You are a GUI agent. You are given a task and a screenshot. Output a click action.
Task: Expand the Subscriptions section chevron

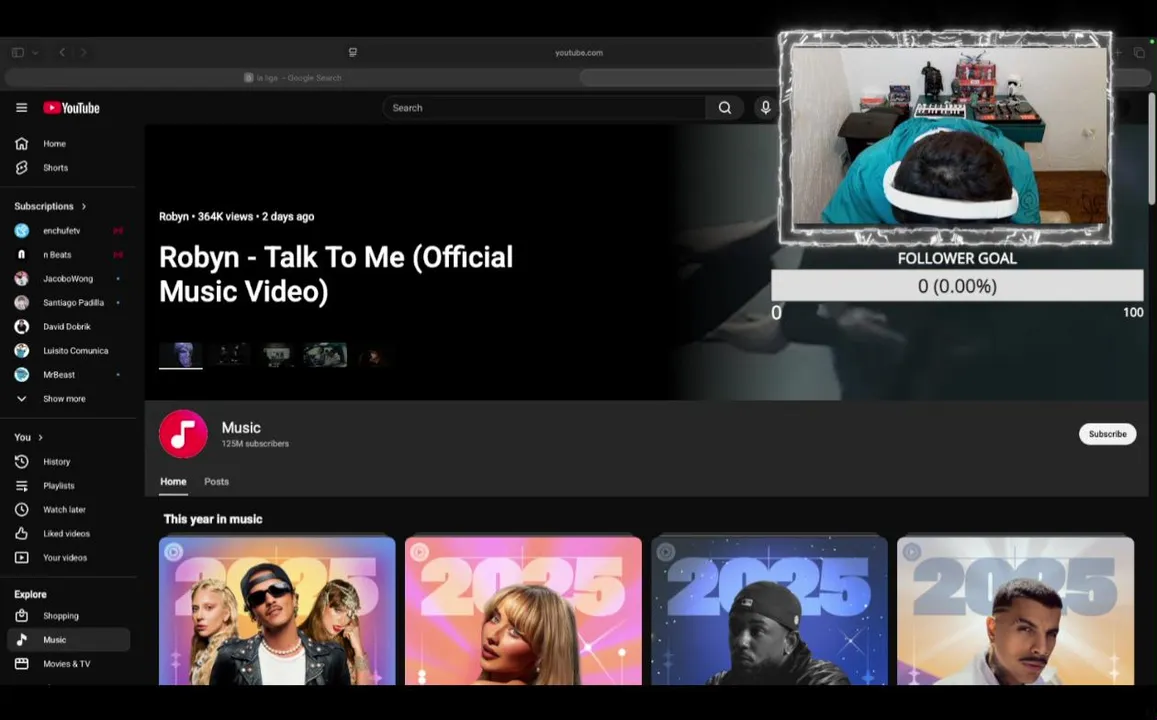coord(83,207)
